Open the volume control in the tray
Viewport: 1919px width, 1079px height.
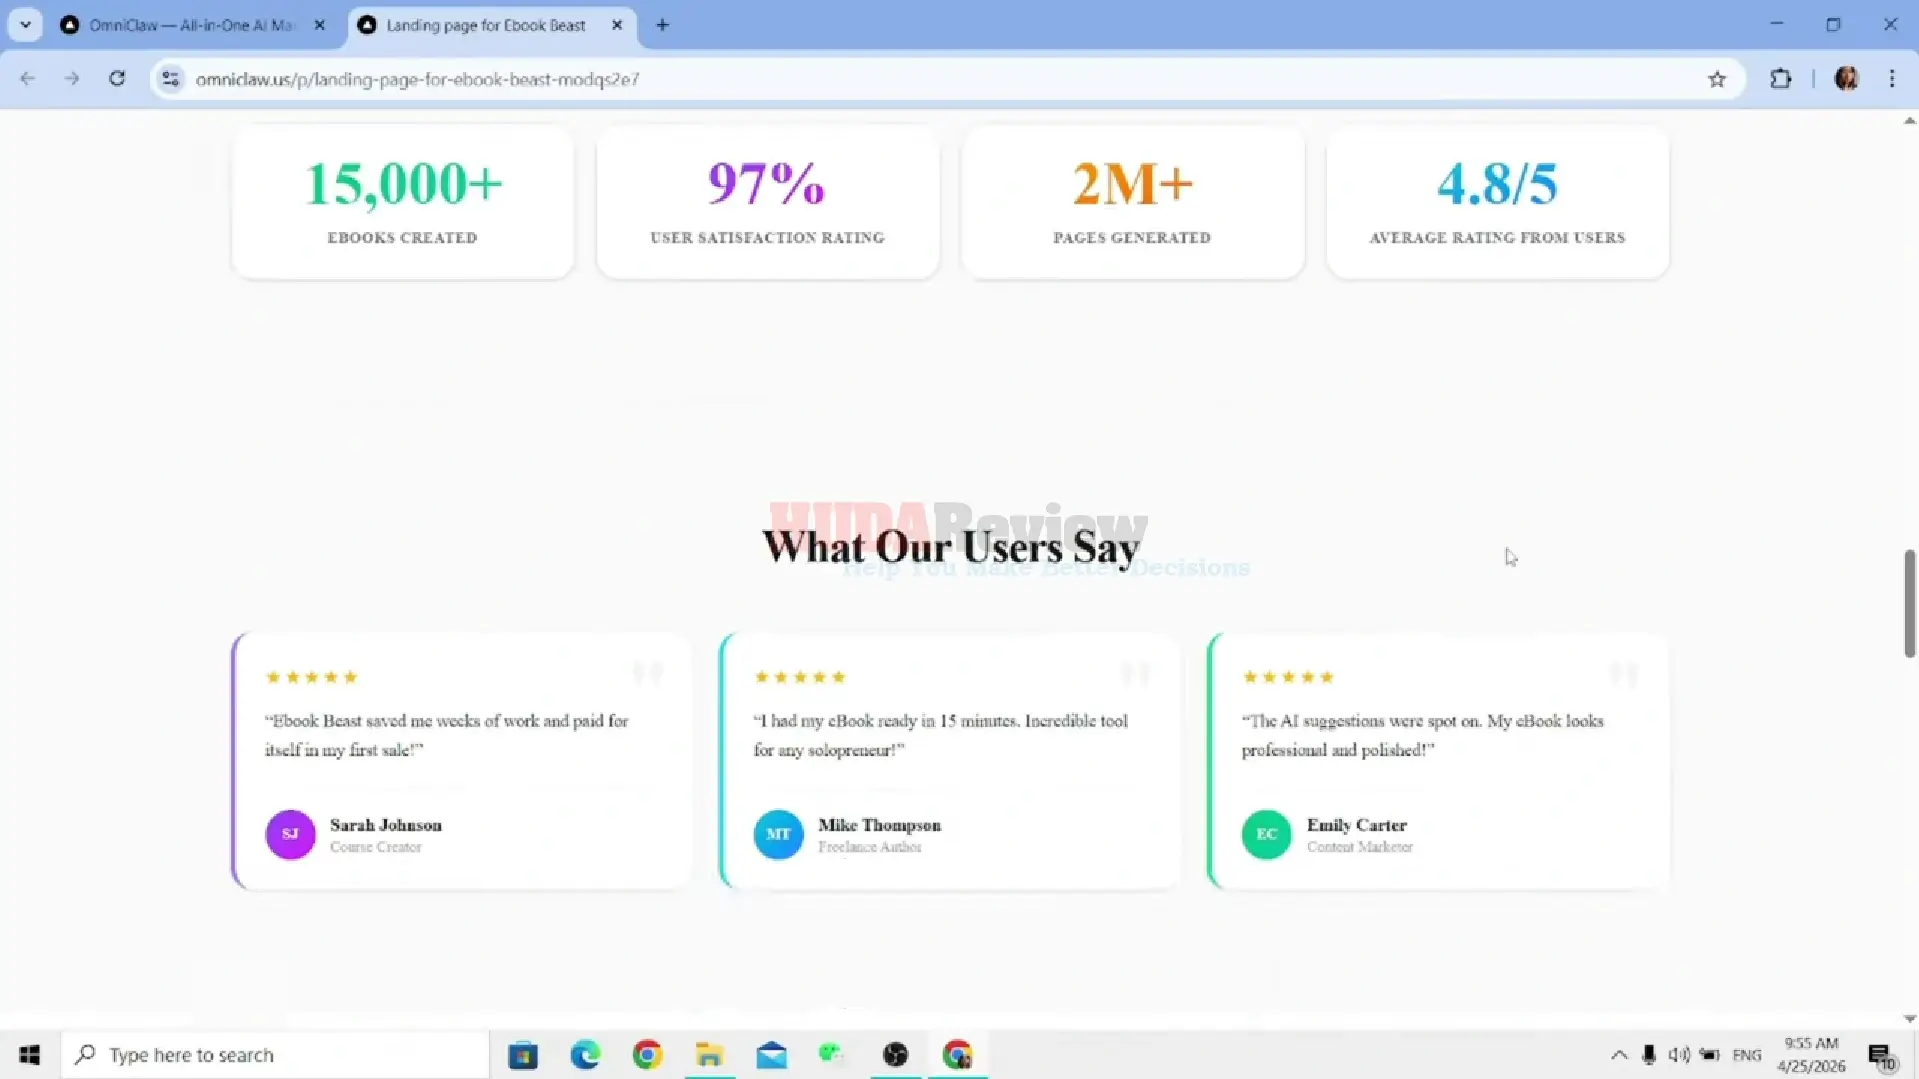(x=1679, y=1055)
